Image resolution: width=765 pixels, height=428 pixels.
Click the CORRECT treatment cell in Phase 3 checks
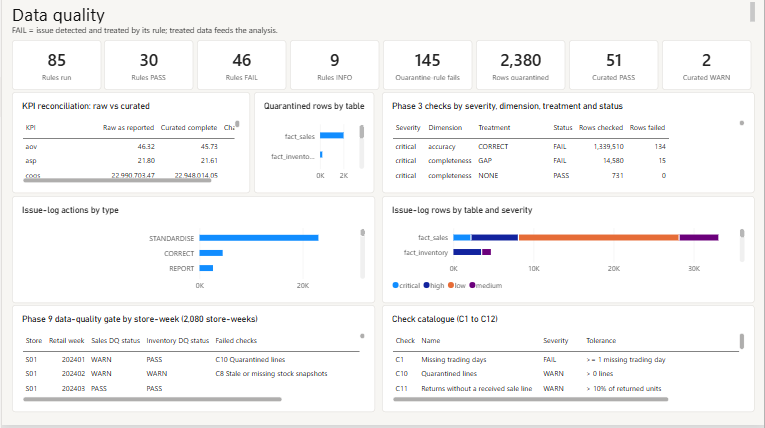(x=493, y=146)
